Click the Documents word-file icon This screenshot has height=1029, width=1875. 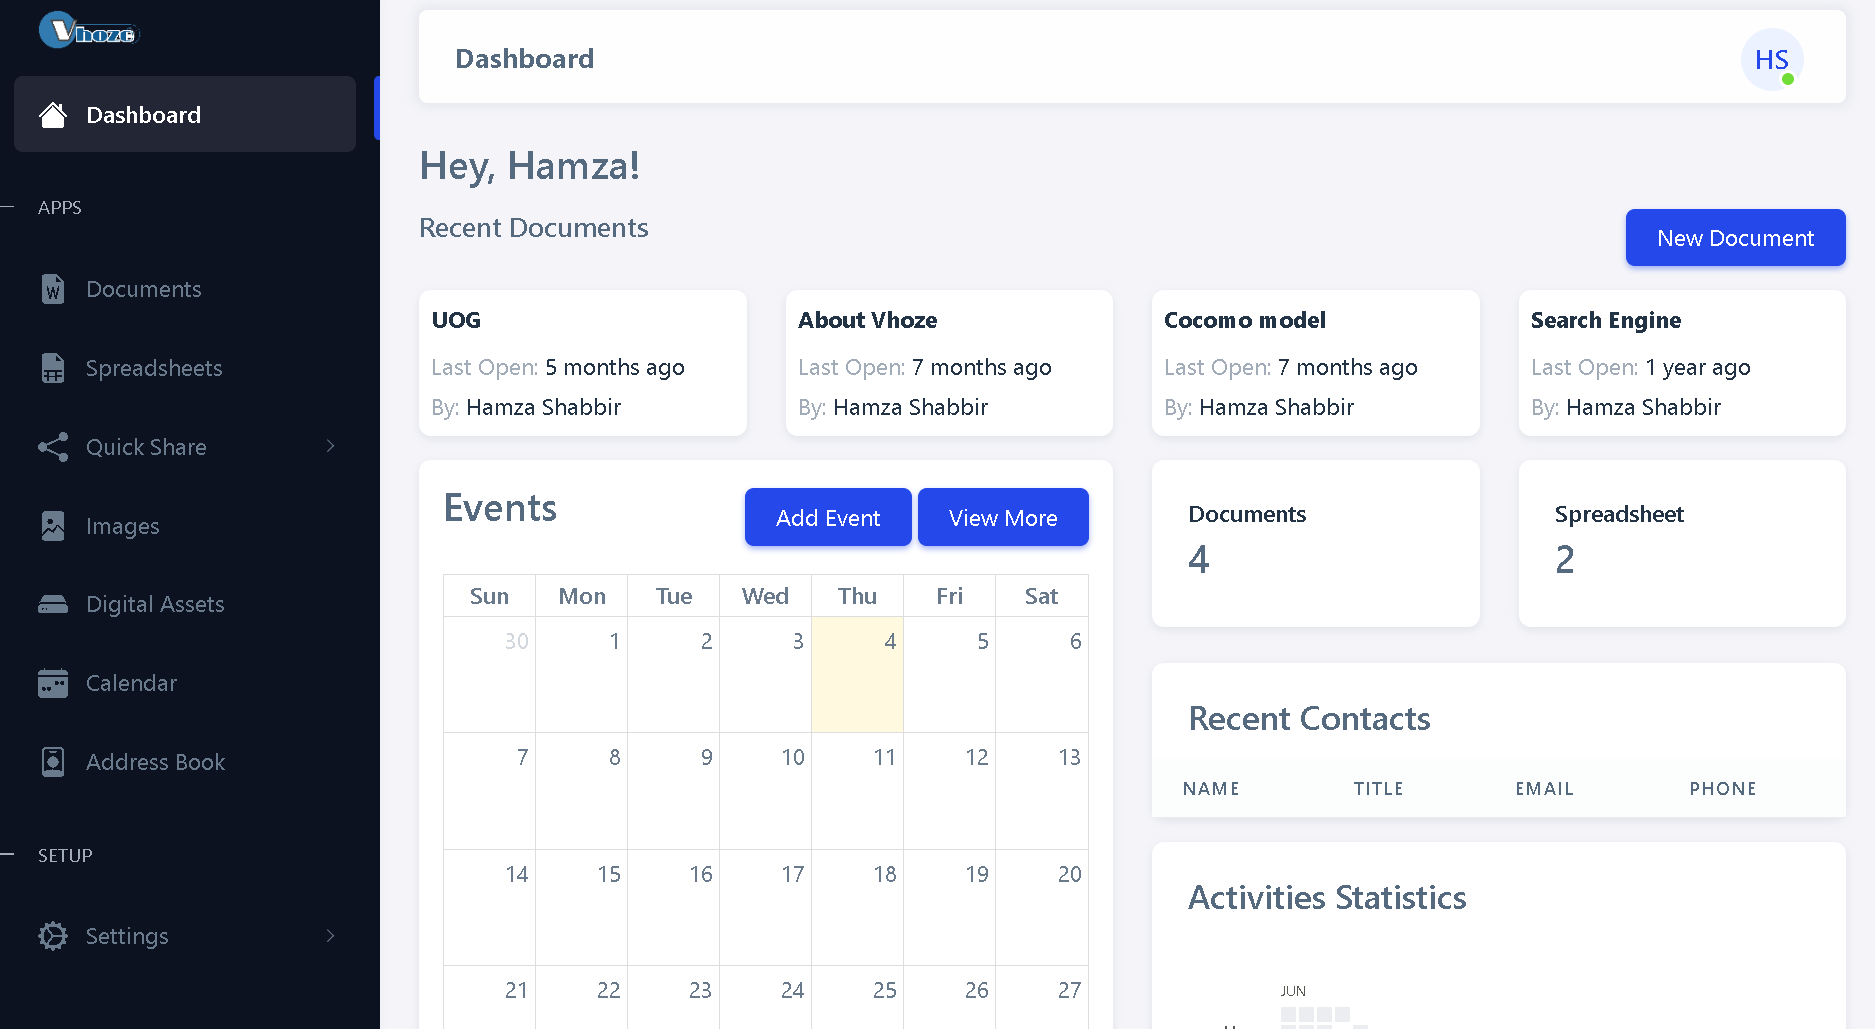[x=53, y=289]
